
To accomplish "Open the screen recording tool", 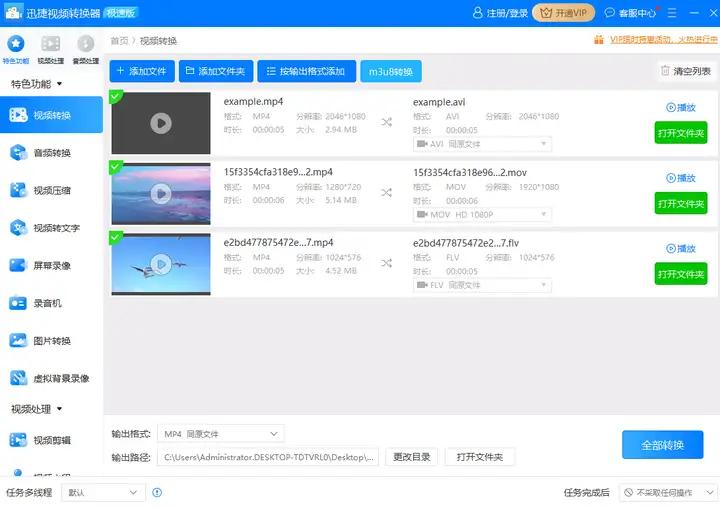I will [x=51, y=265].
